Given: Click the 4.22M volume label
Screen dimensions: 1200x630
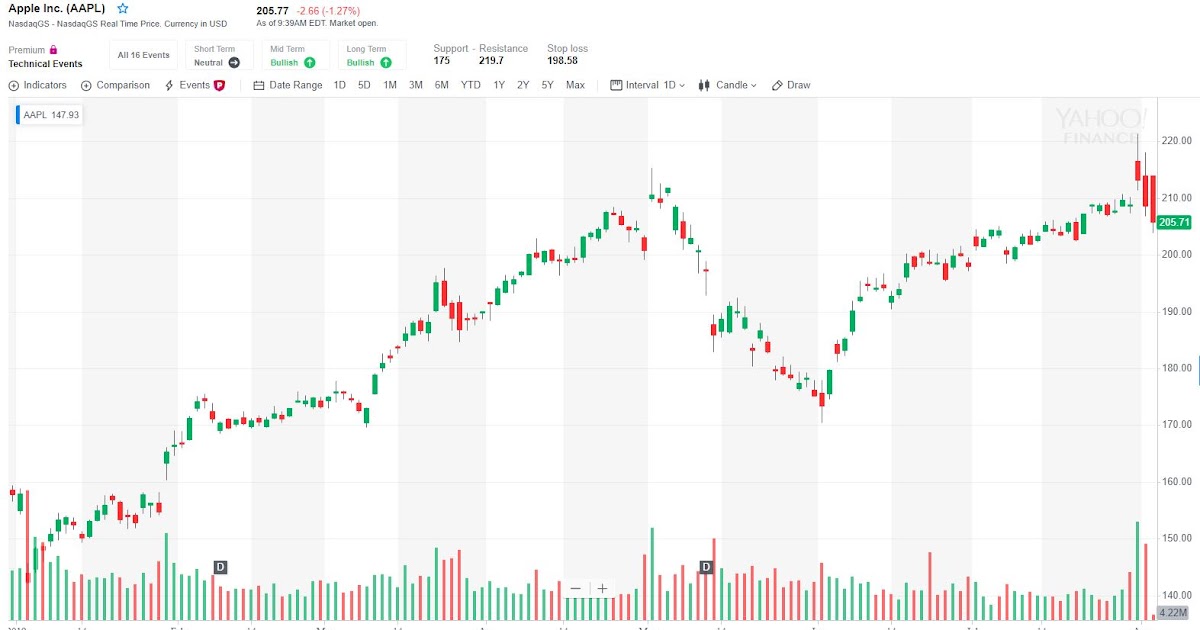Looking at the screenshot, I should coord(1172,612).
